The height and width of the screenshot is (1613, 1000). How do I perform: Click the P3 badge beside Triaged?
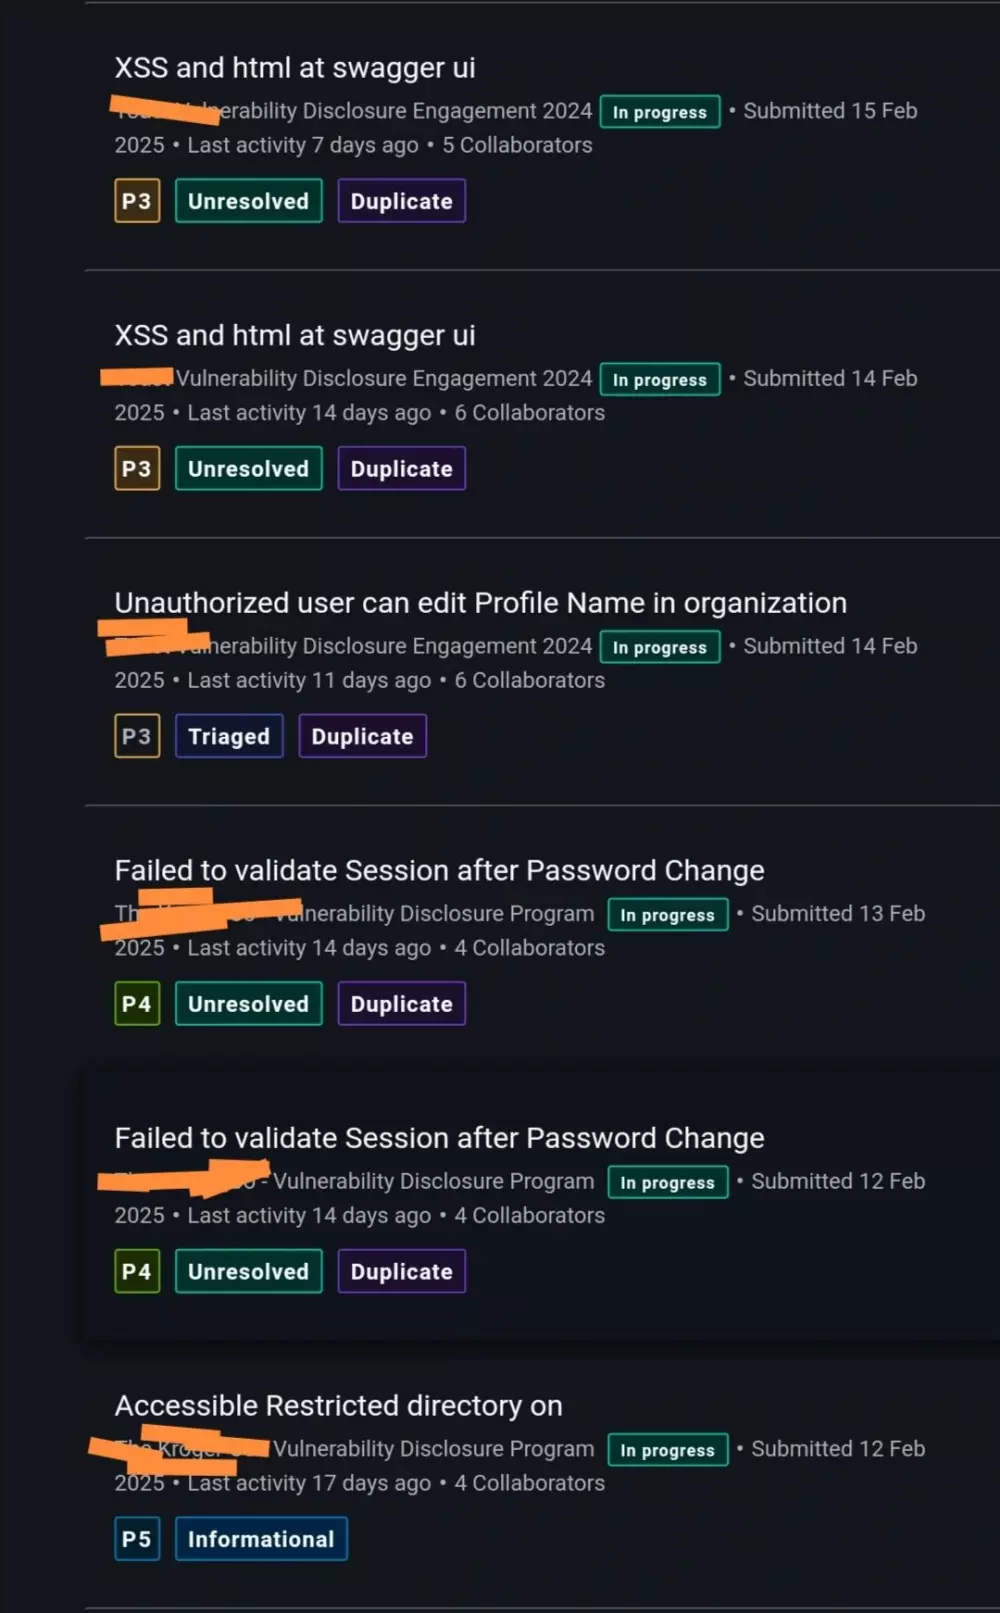click(x=137, y=737)
